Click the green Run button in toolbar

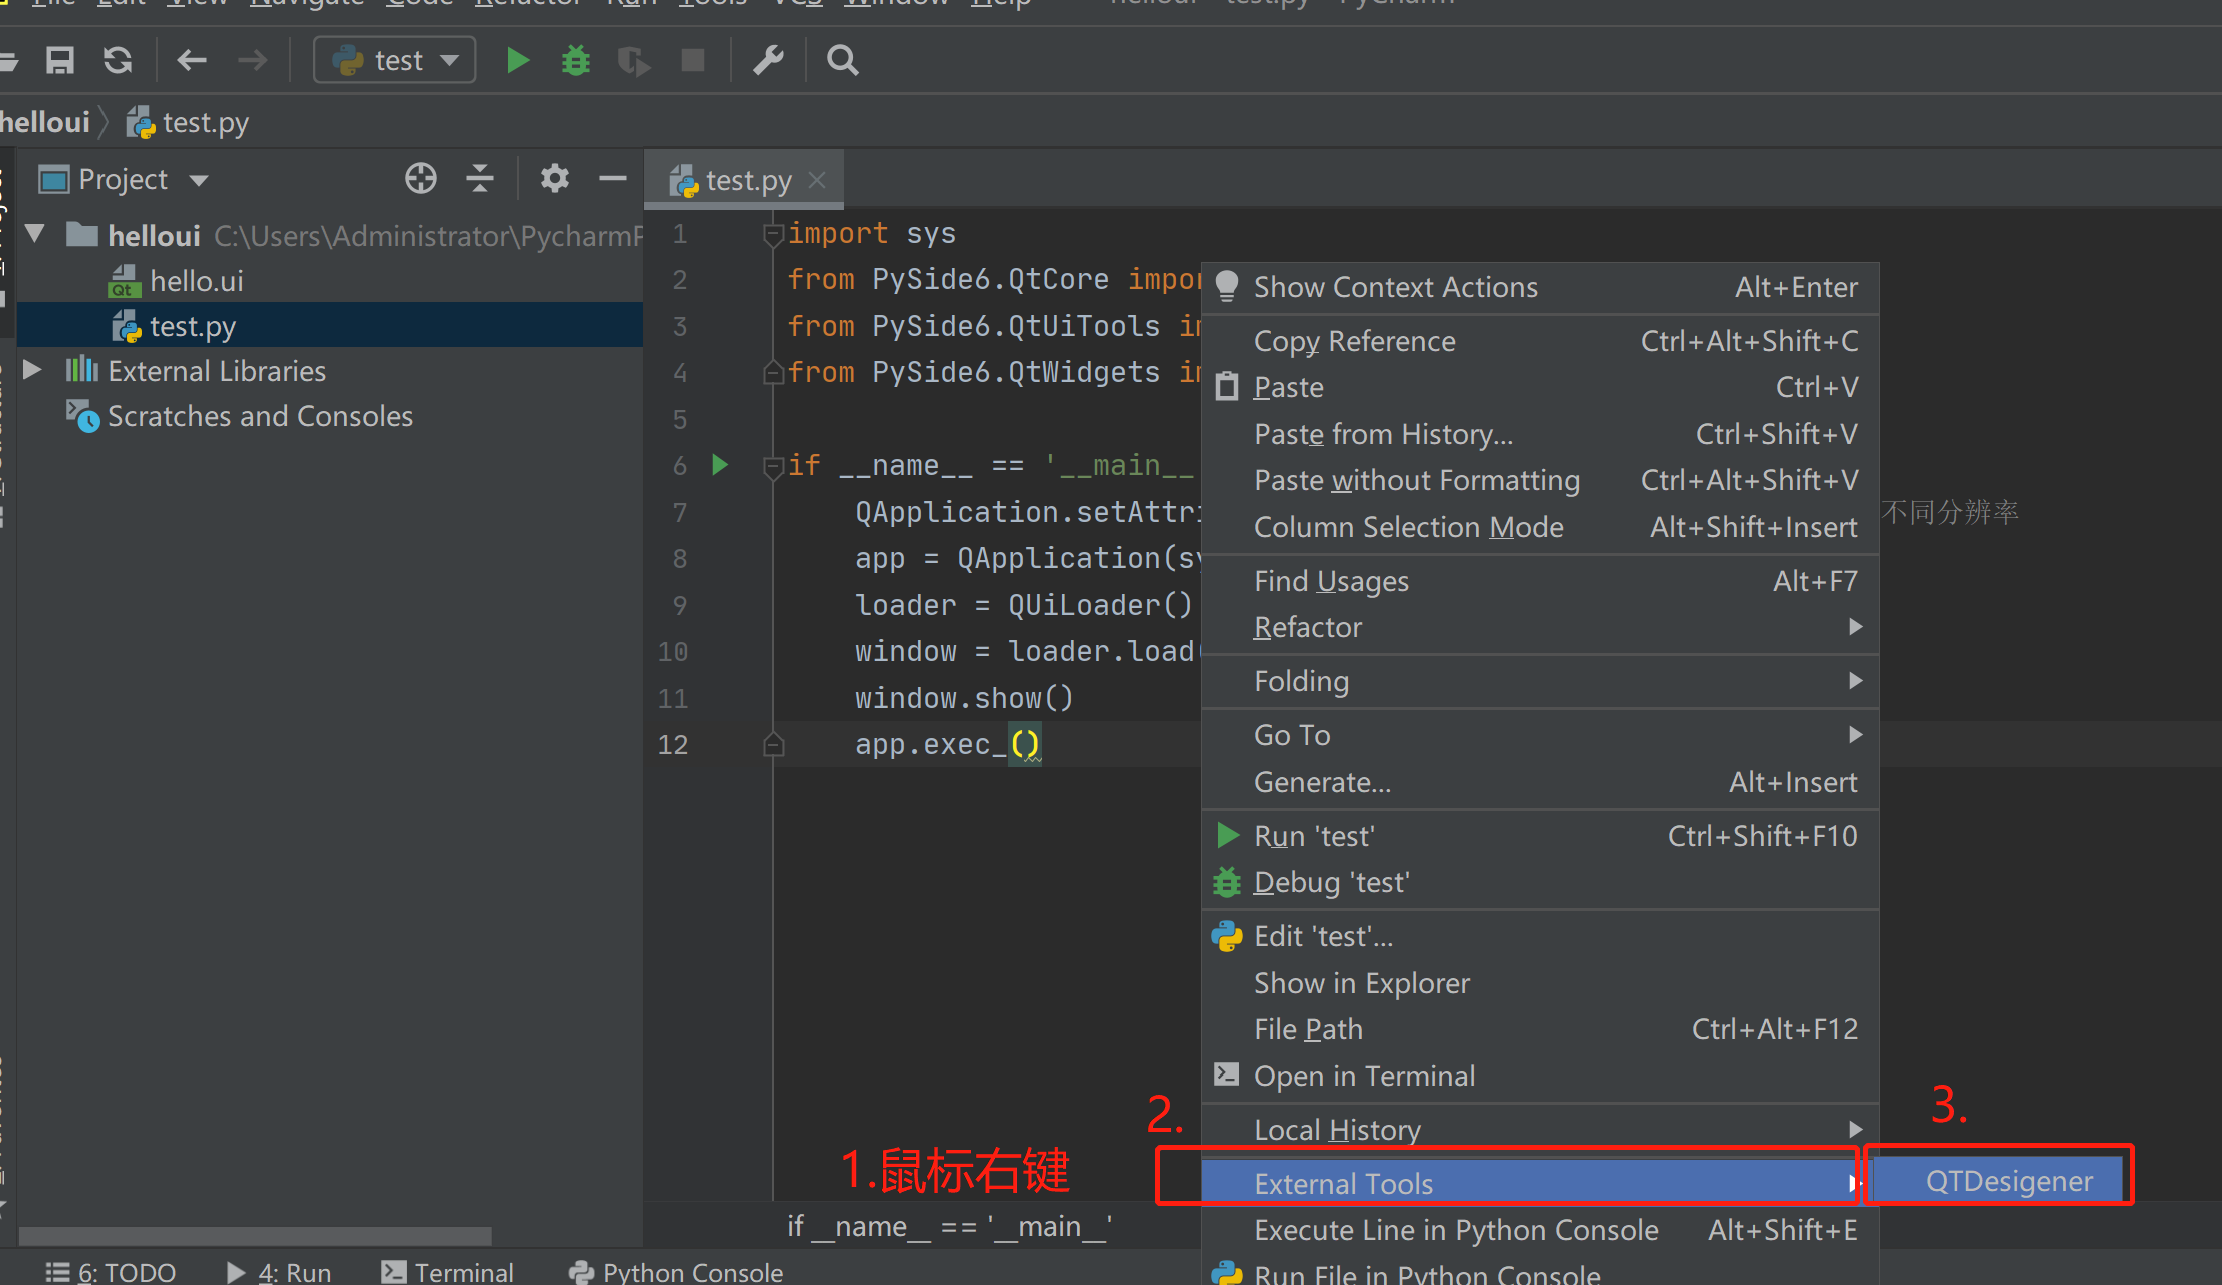(517, 60)
